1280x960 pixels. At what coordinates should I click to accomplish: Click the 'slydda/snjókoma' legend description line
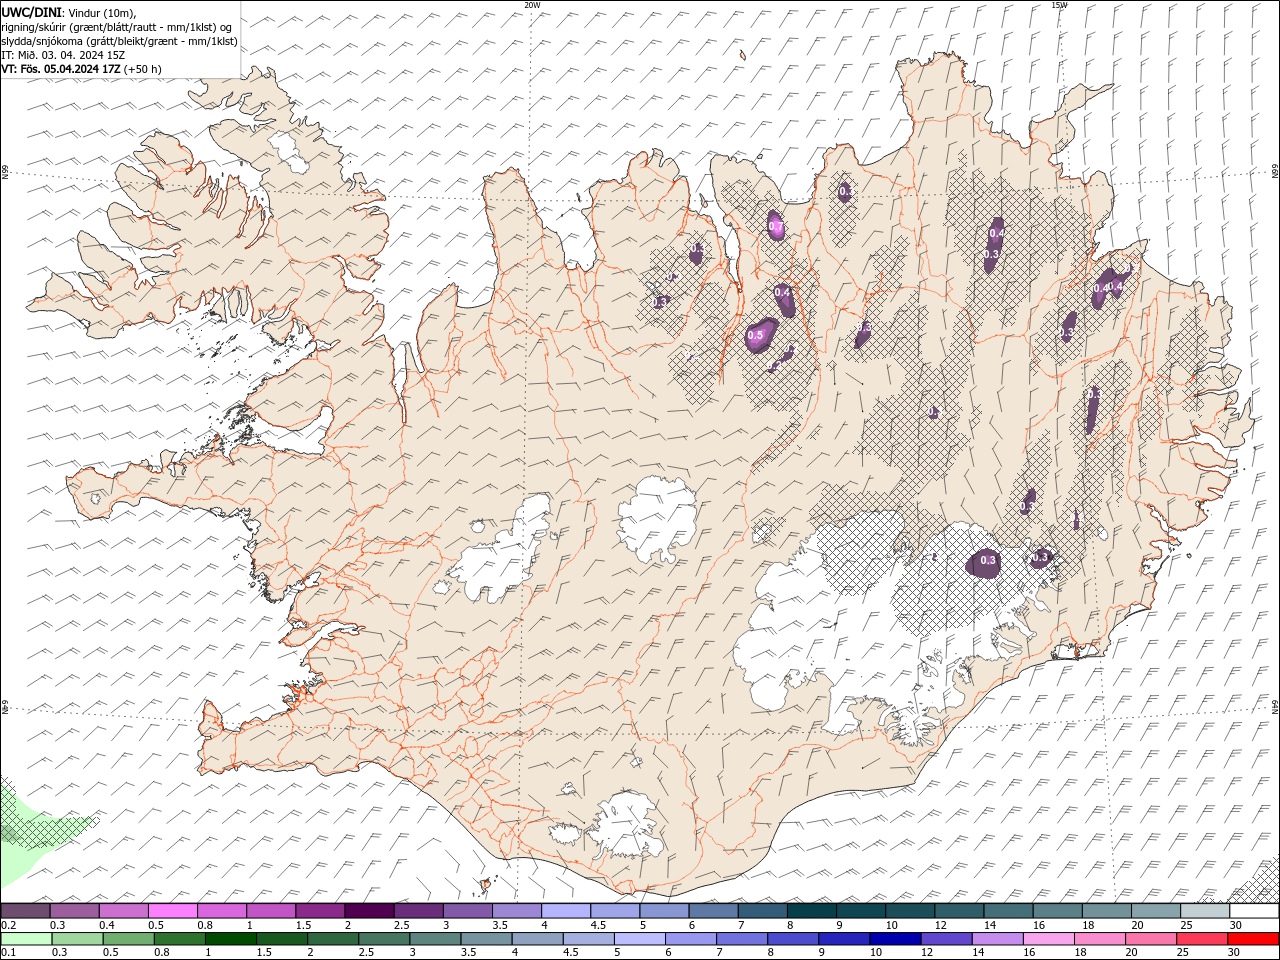pyautogui.click(x=119, y=41)
